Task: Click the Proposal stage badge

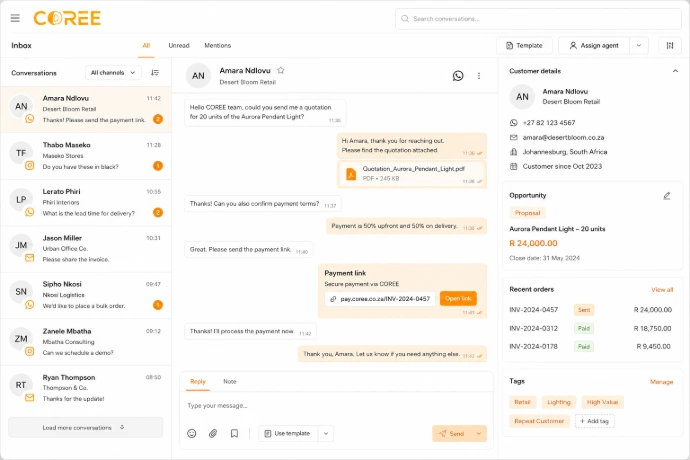Action: (x=527, y=213)
